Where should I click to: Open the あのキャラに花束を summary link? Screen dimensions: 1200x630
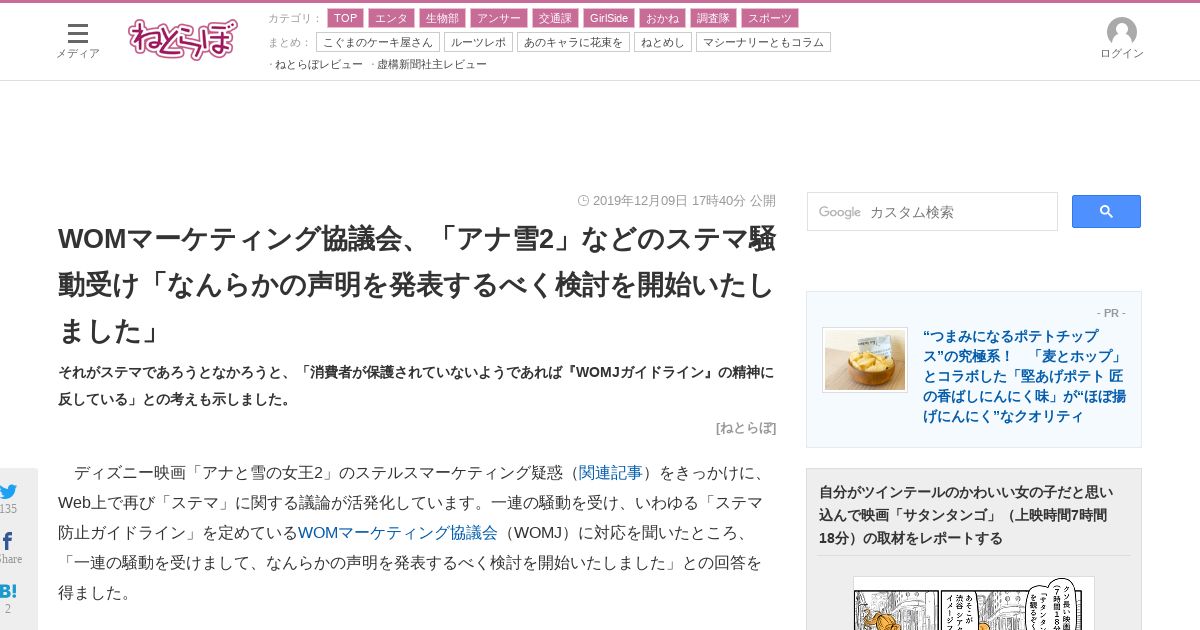(573, 42)
